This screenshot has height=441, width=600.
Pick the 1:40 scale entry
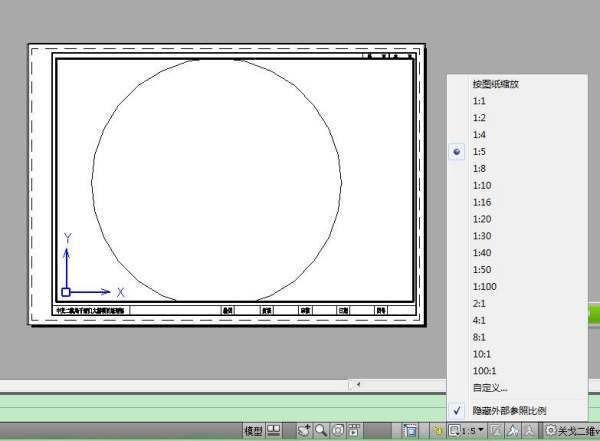tap(517, 253)
